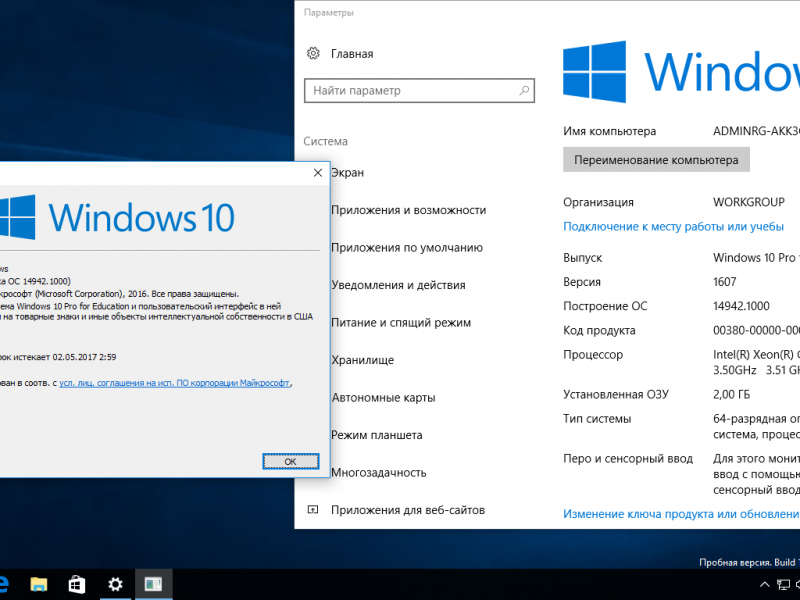Screen dimensions: 800x600
Task: Select Приложения и возможности
Action: pyautogui.click(x=408, y=210)
